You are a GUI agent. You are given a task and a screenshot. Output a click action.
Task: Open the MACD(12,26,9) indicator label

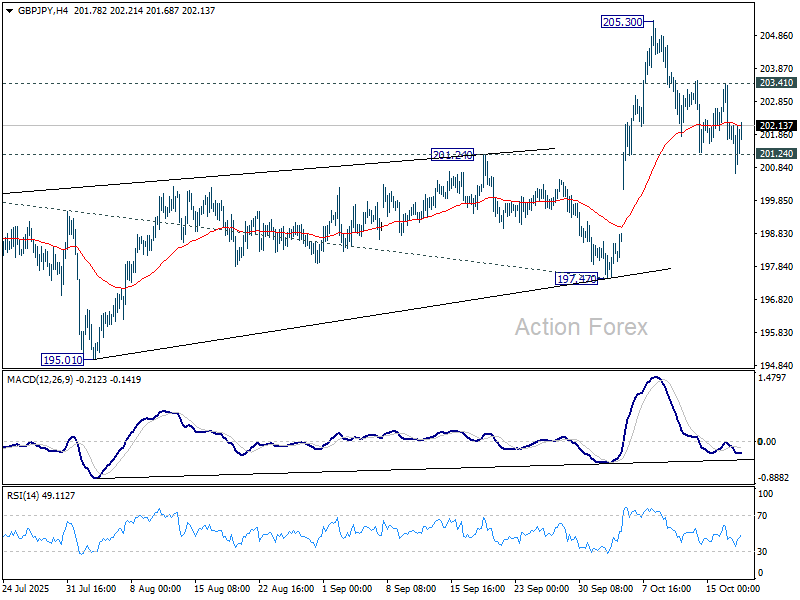tap(45, 380)
